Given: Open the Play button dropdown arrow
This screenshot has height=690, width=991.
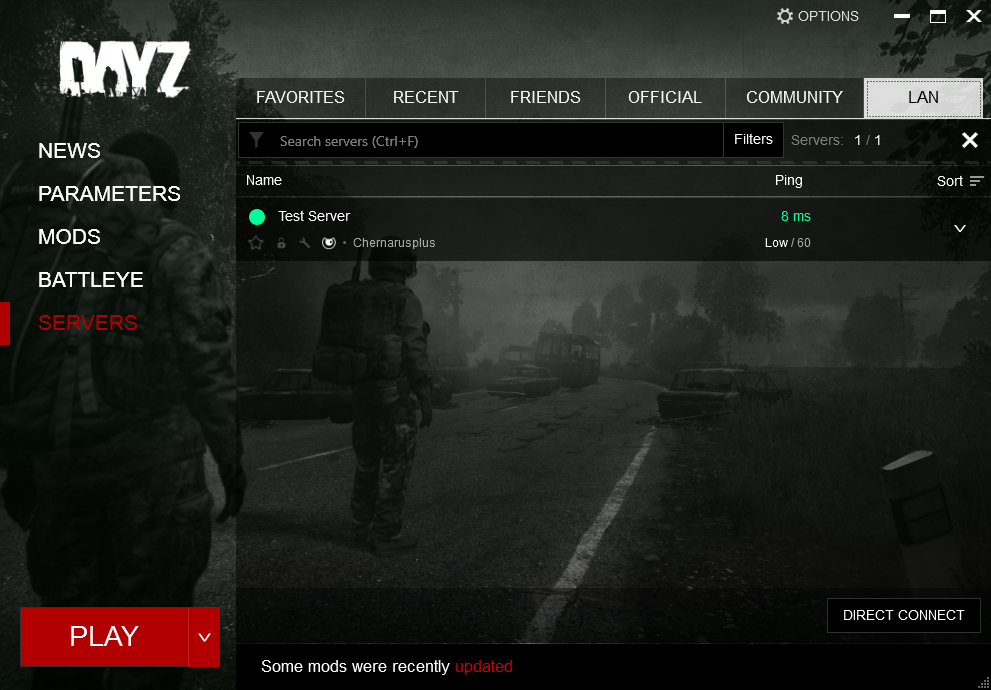Looking at the screenshot, I should (204, 637).
